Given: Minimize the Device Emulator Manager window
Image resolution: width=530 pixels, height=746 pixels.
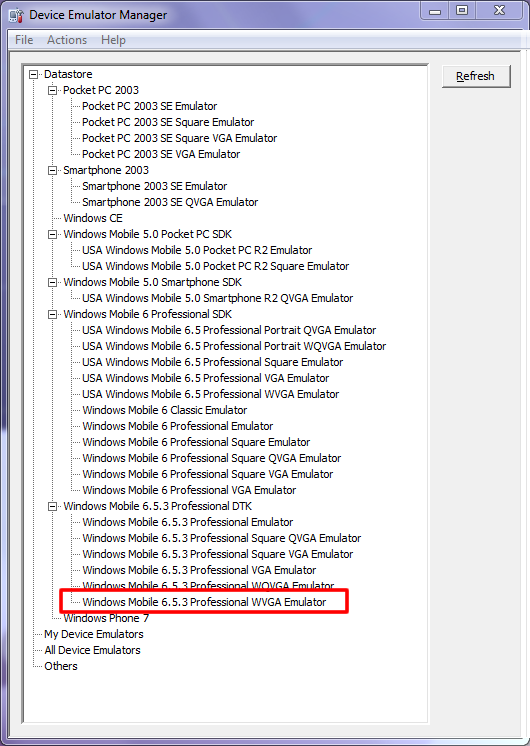Looking at the screenshot, I should click(x=435, y=10).
